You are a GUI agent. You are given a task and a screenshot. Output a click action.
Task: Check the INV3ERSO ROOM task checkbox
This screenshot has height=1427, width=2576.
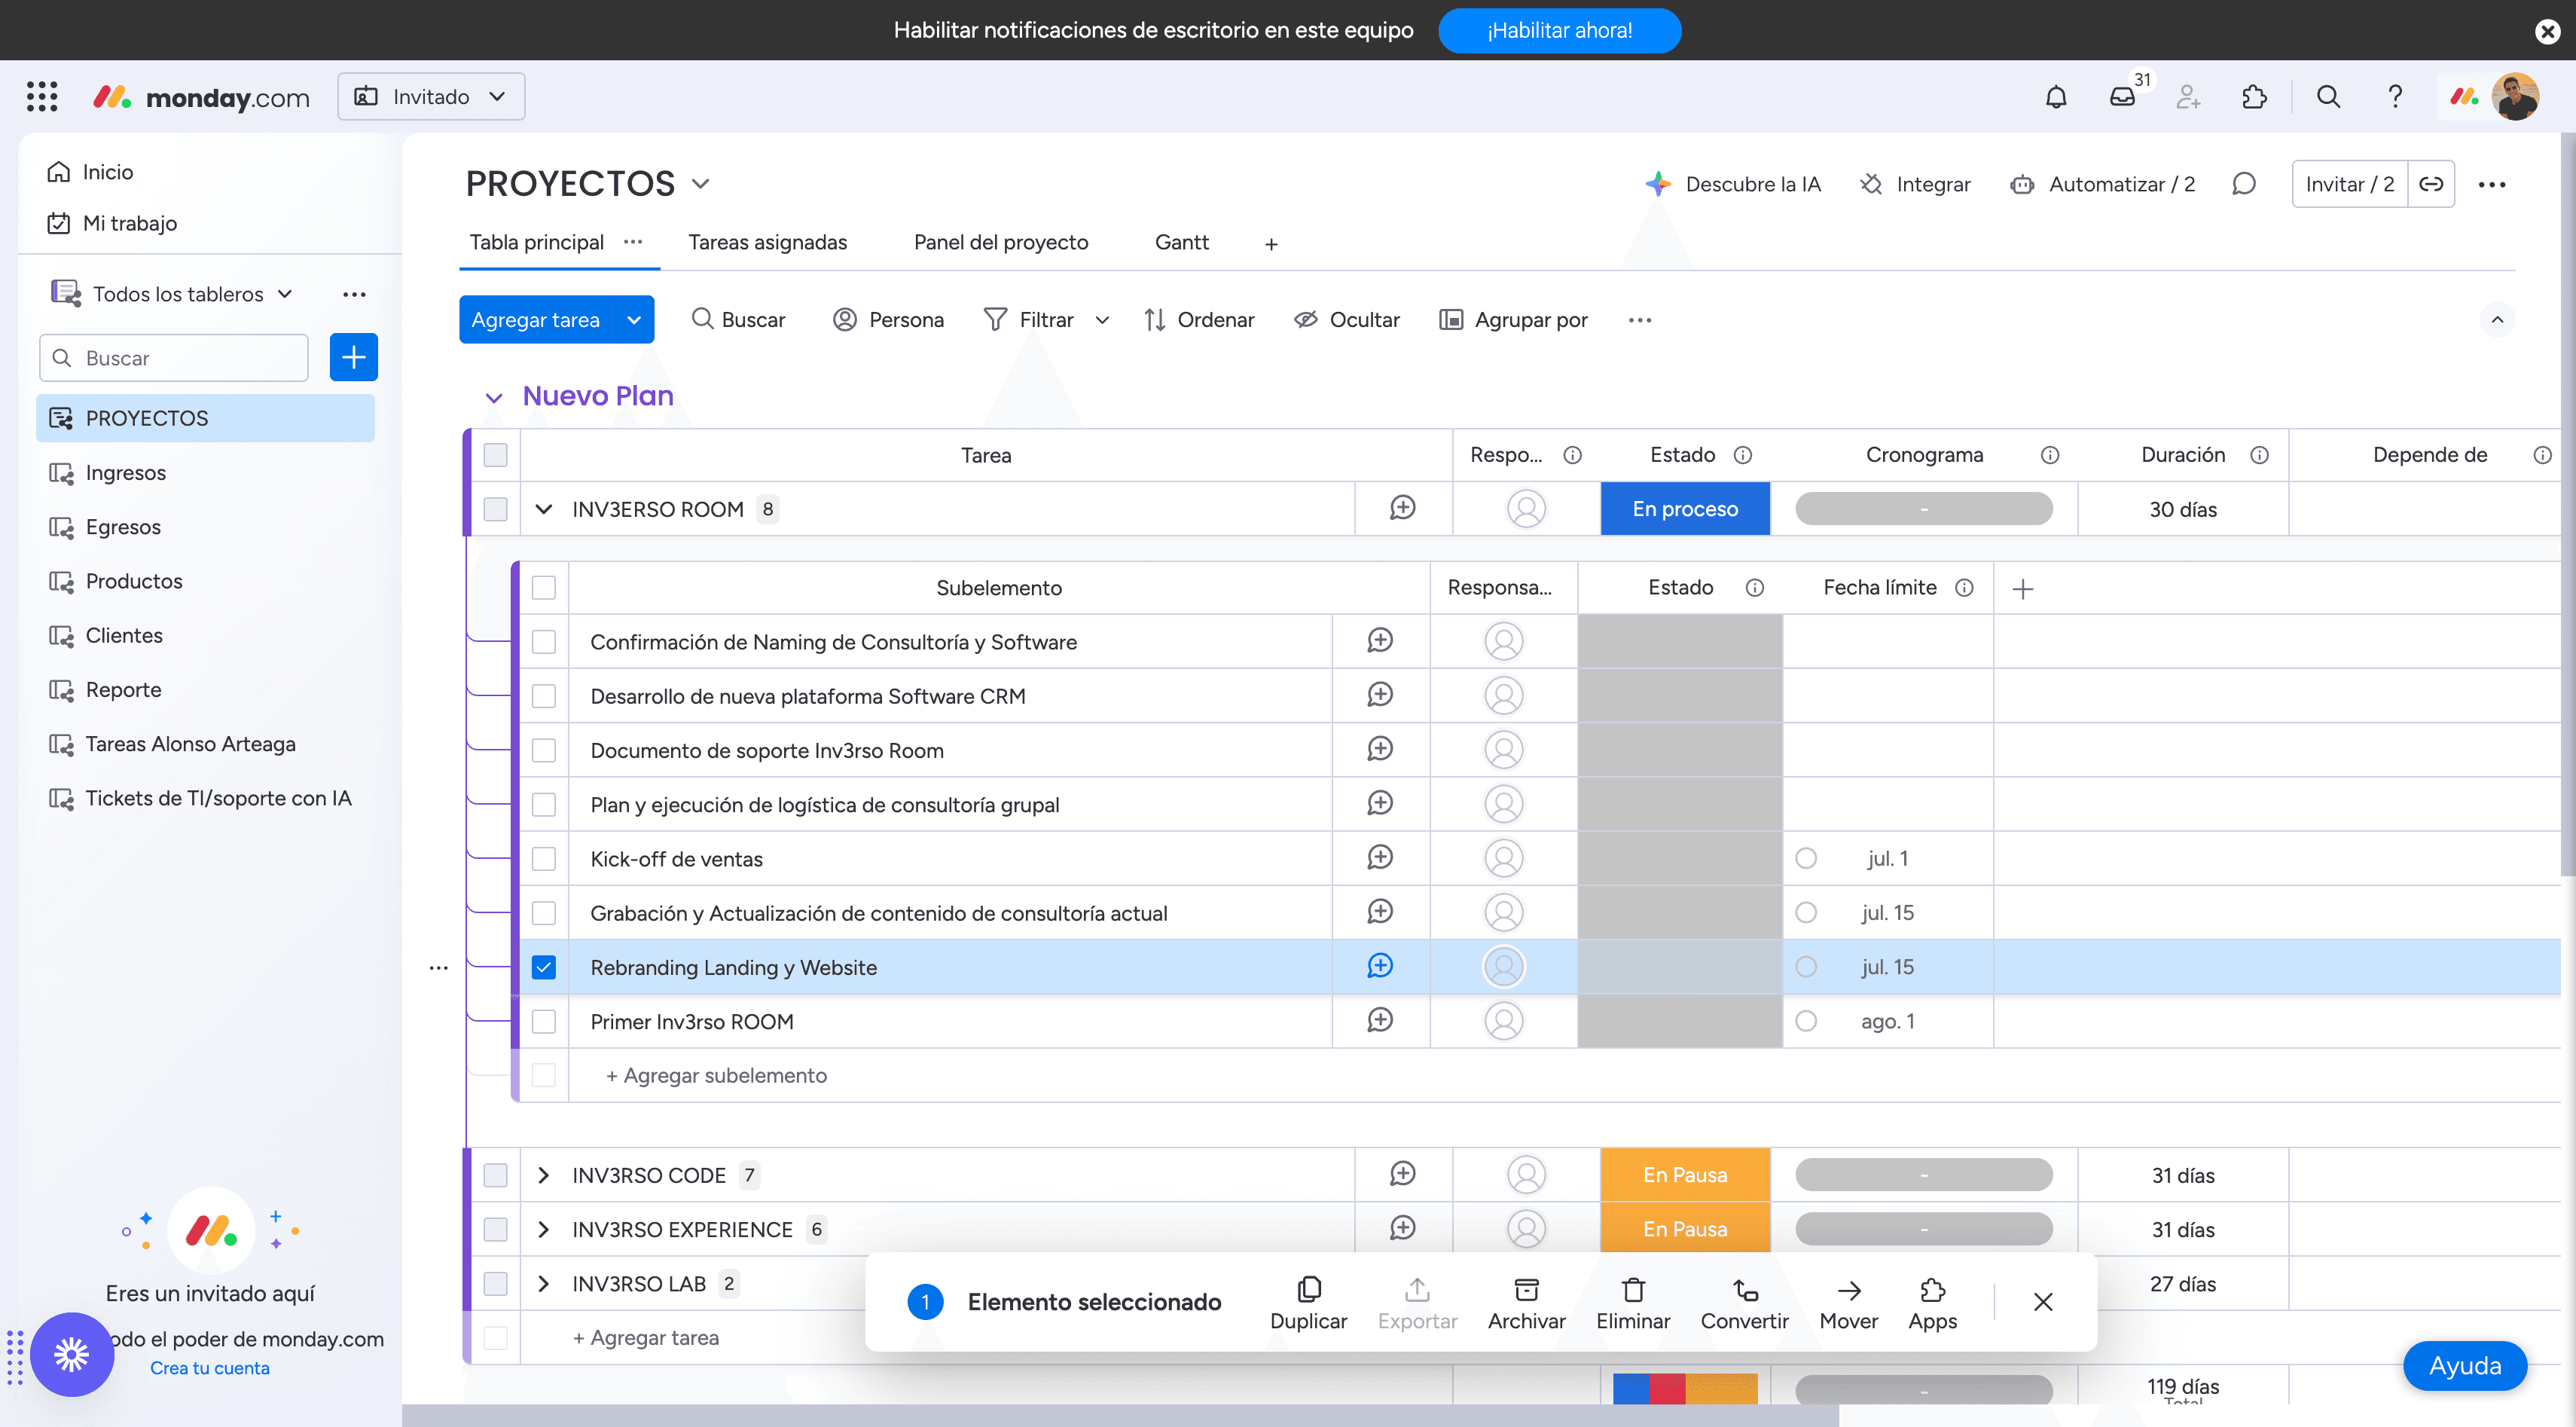(x=496, y=509)
